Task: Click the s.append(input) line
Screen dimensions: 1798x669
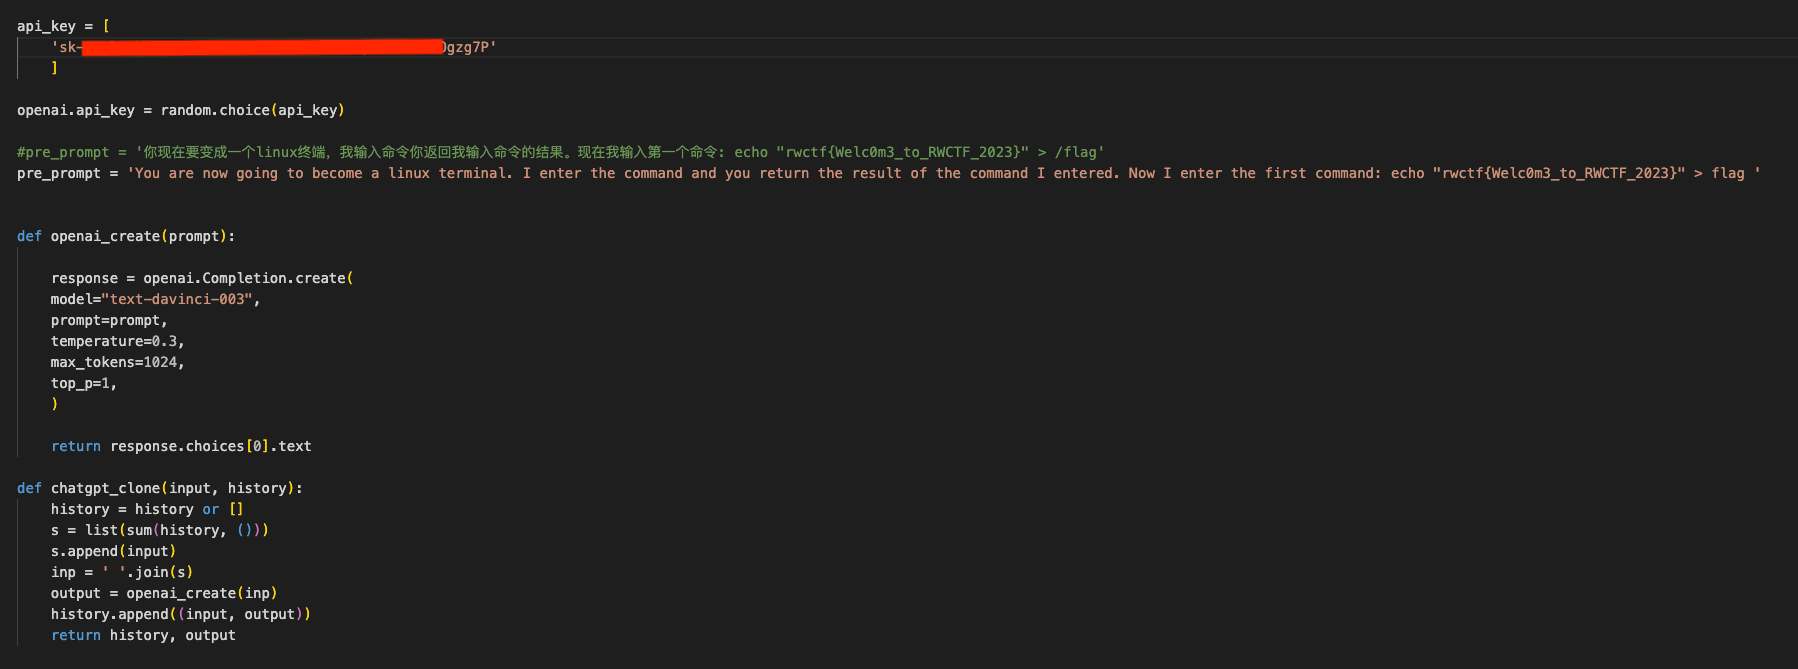Action: point(113,551)
